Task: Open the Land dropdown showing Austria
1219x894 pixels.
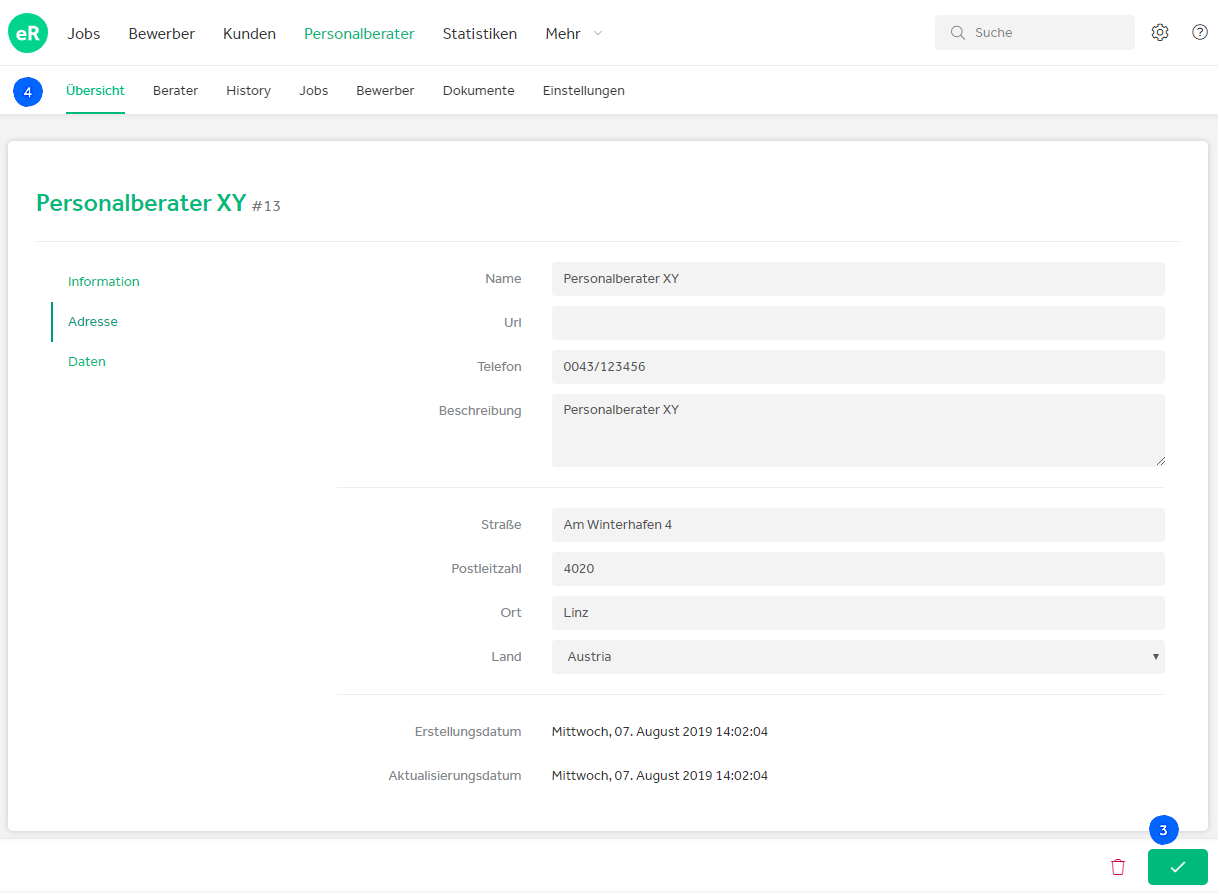Action: pyautogui.click(x=858, y=657)
